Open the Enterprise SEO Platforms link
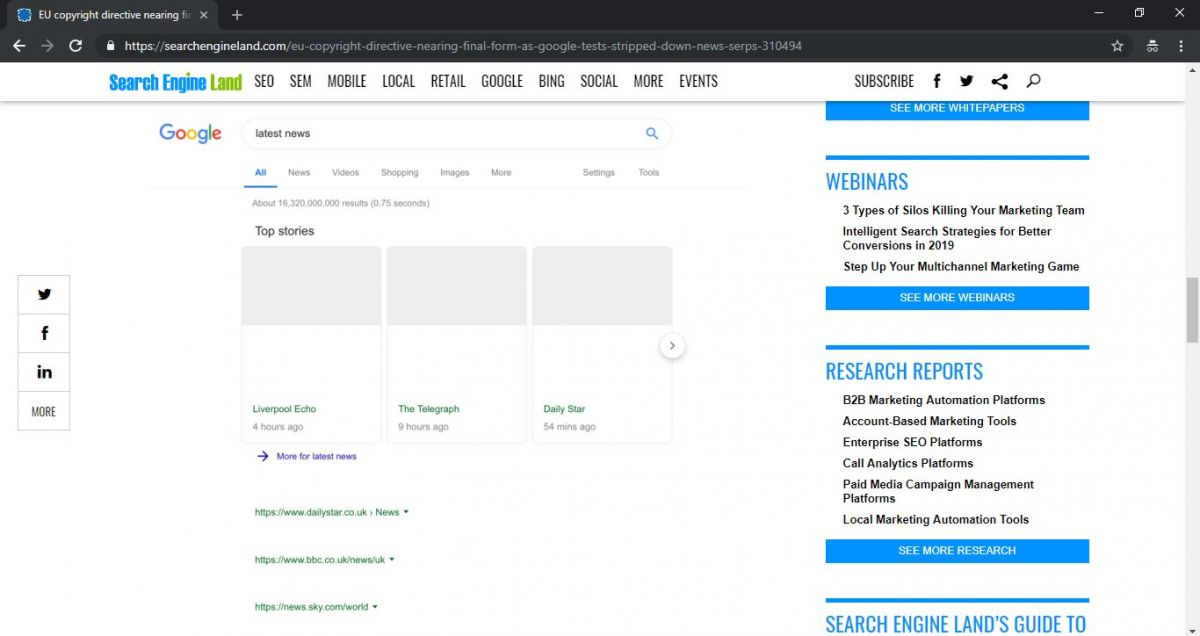1200x636 pixels. [x=912, y=442]
